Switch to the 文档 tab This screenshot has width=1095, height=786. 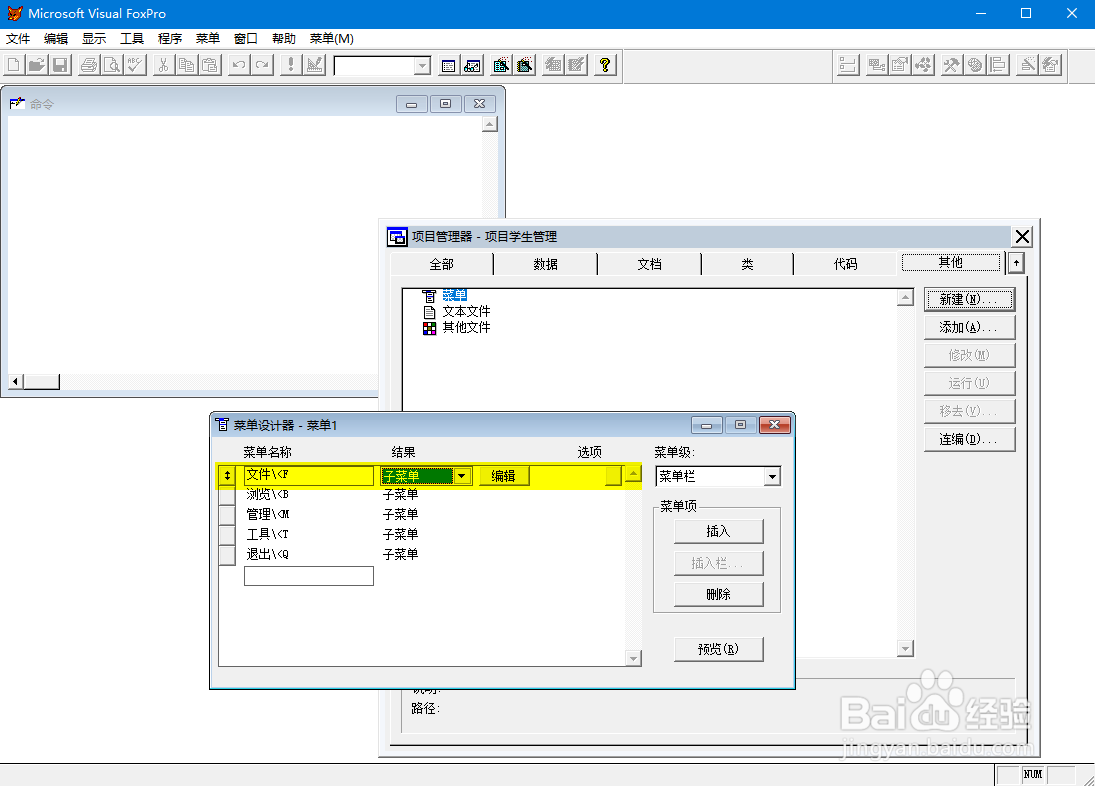[649, 264]
